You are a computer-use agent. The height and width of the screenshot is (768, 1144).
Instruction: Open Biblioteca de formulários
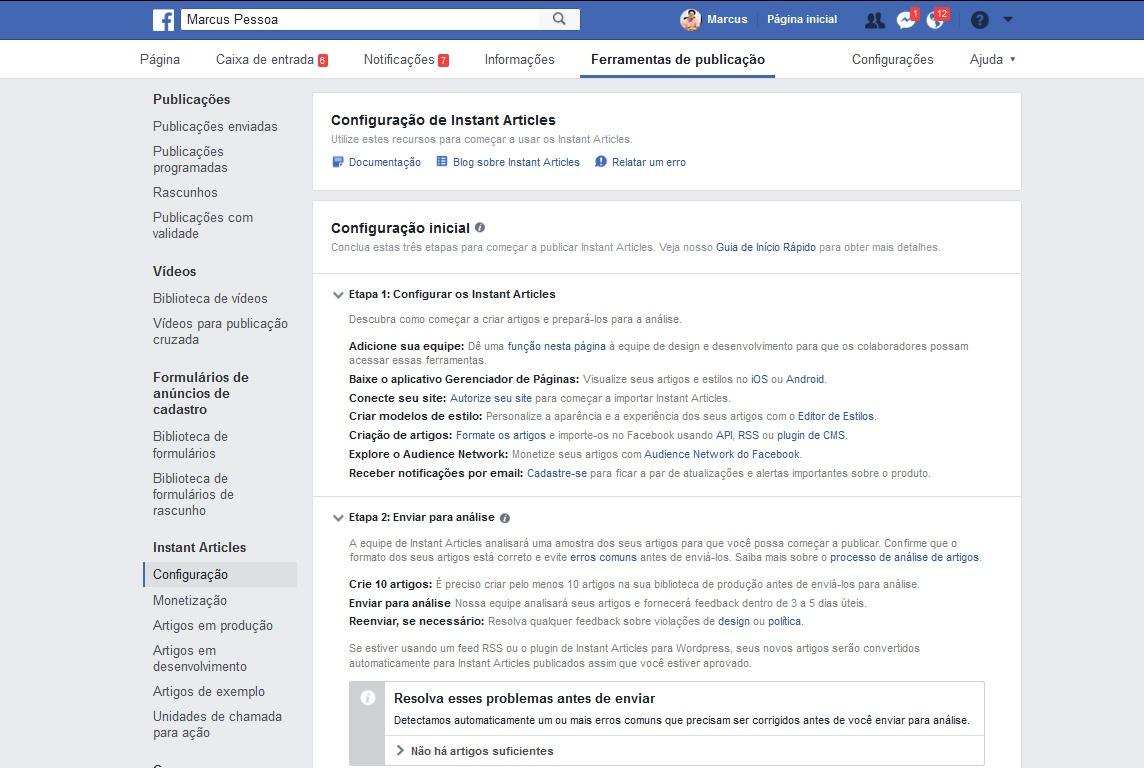coord(190,445)
